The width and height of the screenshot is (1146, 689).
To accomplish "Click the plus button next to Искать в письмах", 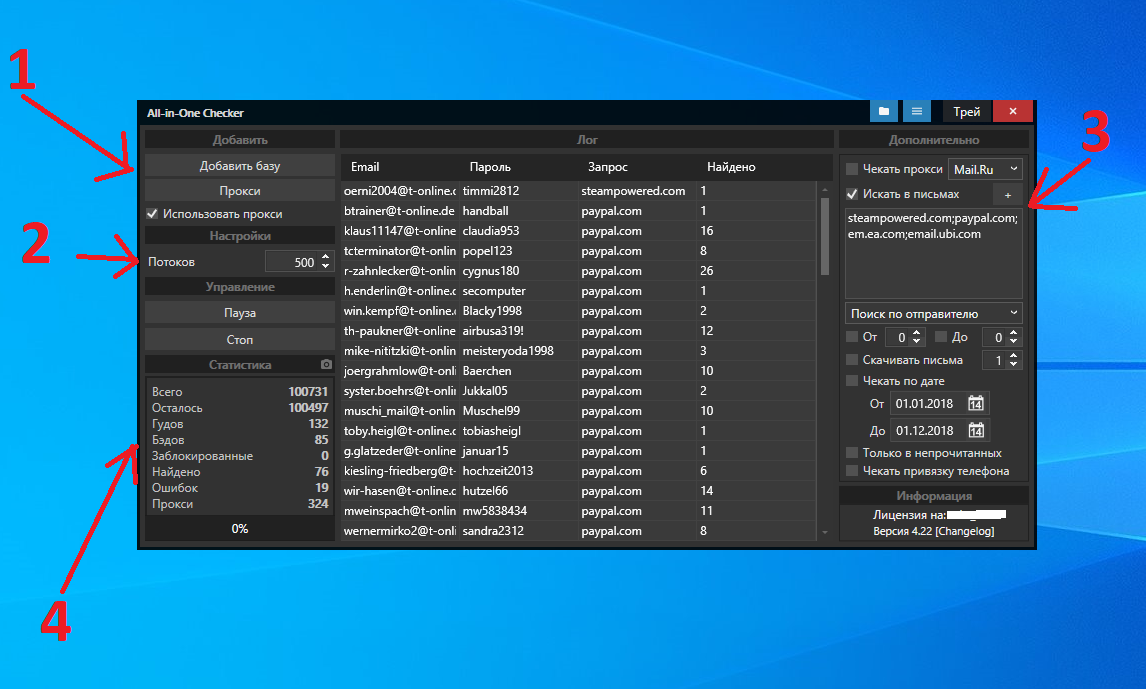I will point(1008,194).
